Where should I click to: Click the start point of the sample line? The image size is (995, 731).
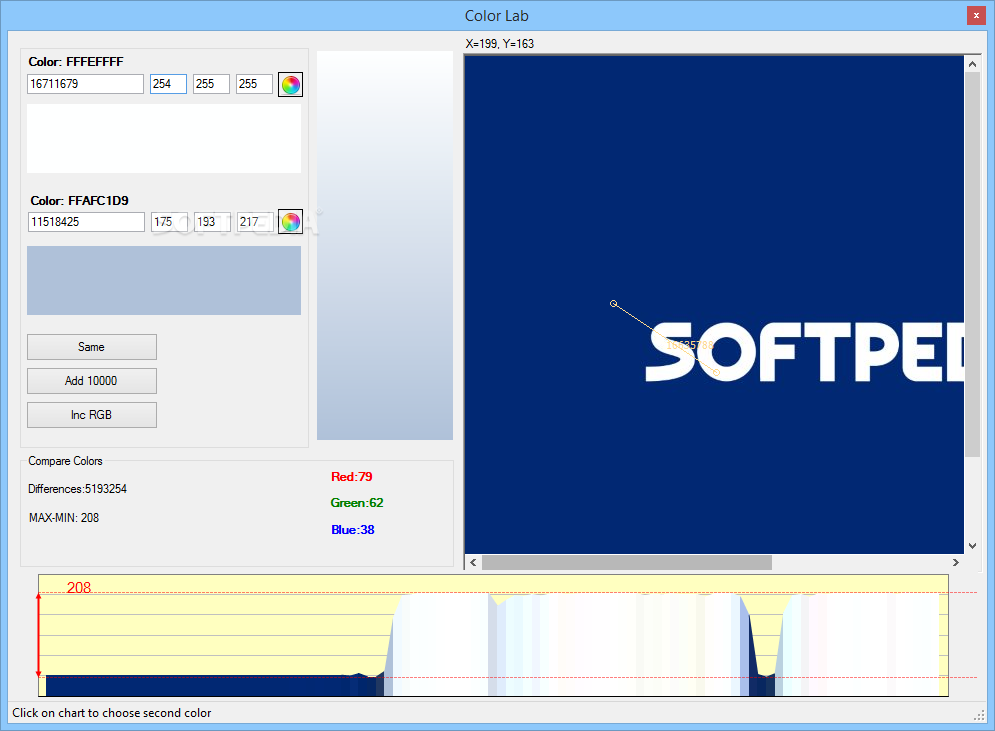tap(614, 303)
